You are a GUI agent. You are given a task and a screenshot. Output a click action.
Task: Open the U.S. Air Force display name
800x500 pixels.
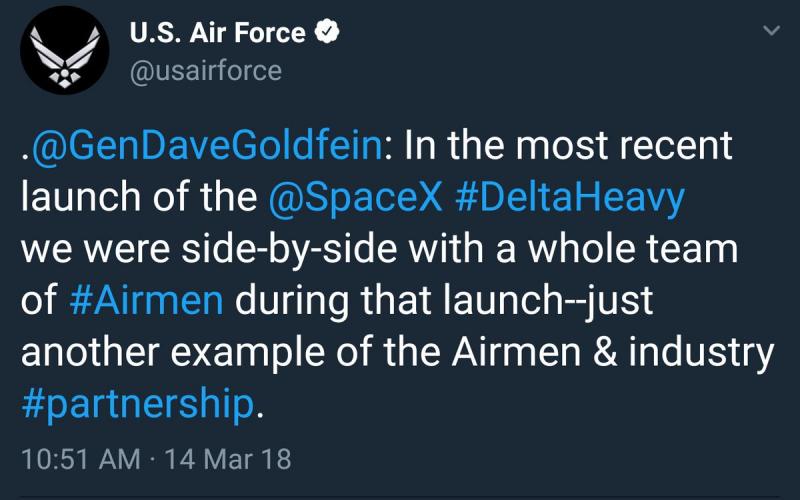(217, 33)
